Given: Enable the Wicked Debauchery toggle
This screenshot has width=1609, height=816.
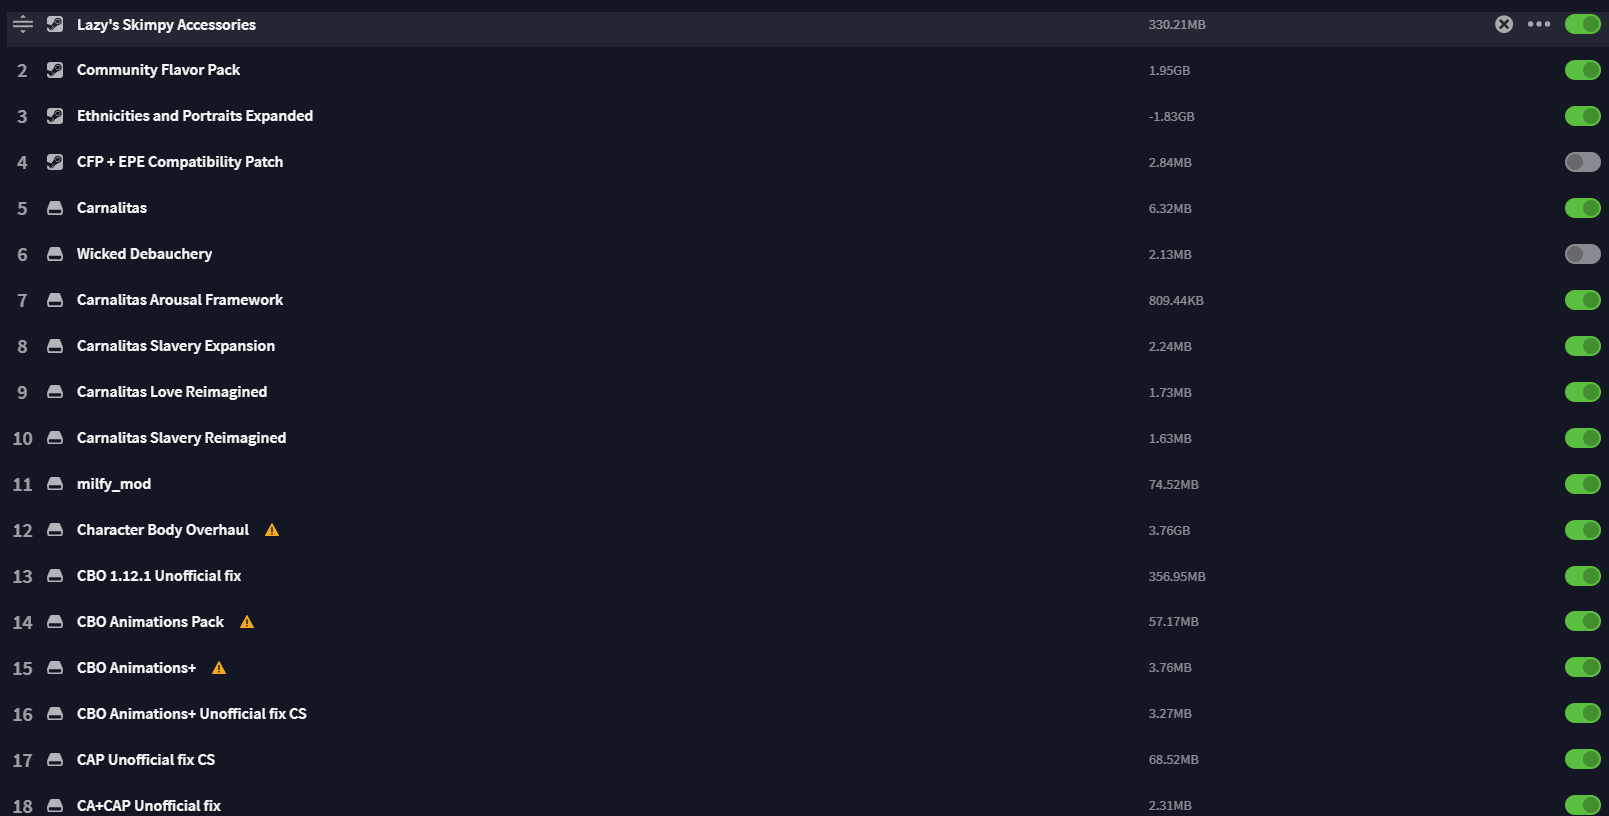Looking at the screenshot, I should tap(1583, 254).
